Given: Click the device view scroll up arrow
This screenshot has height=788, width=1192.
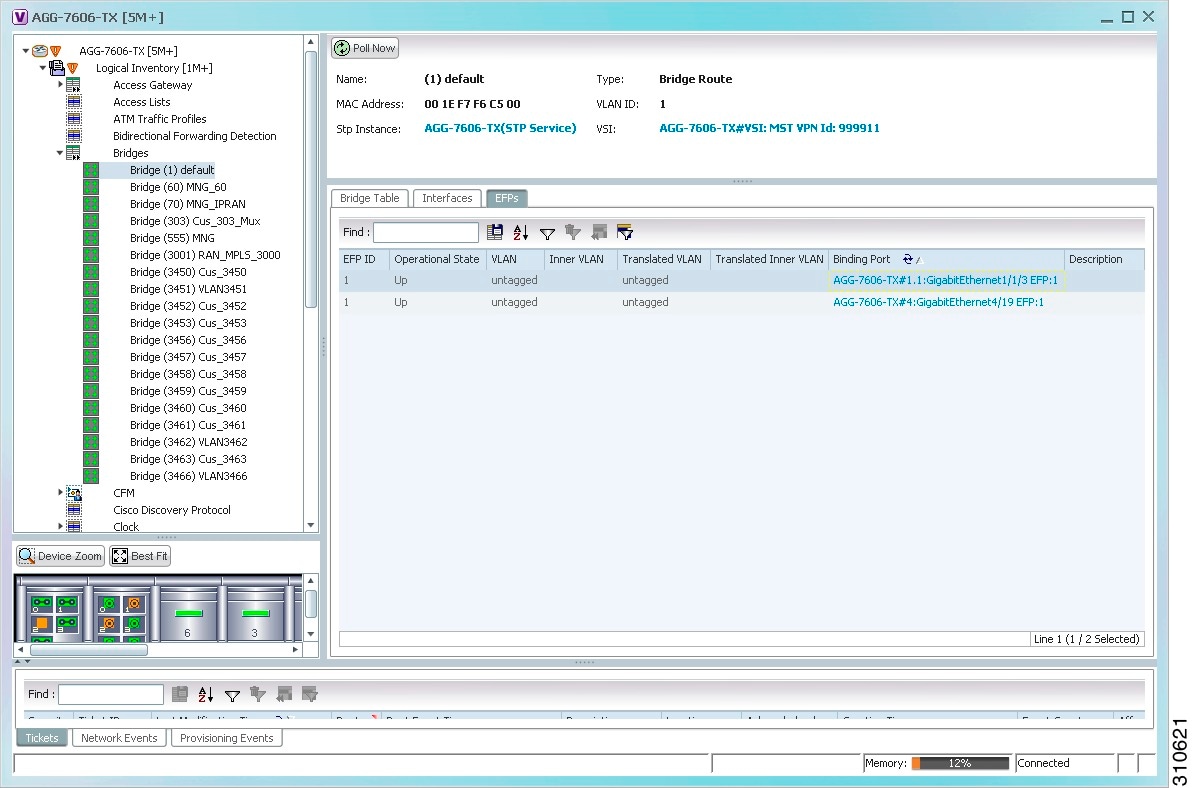Looking at the screenshot, I should 310,581.
